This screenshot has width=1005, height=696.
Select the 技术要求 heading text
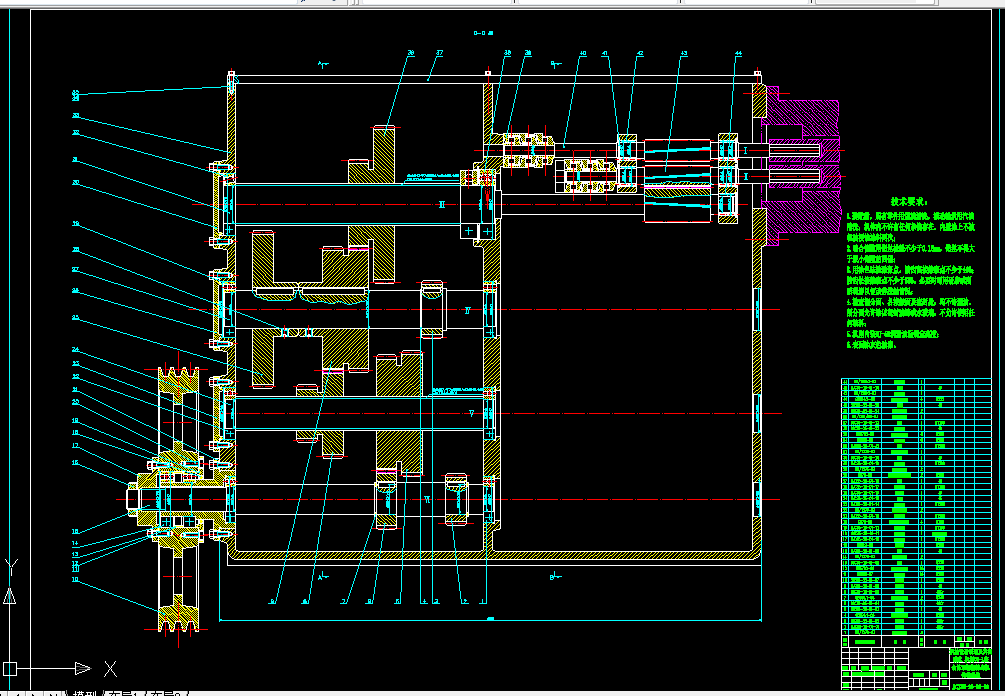(908, 201)
